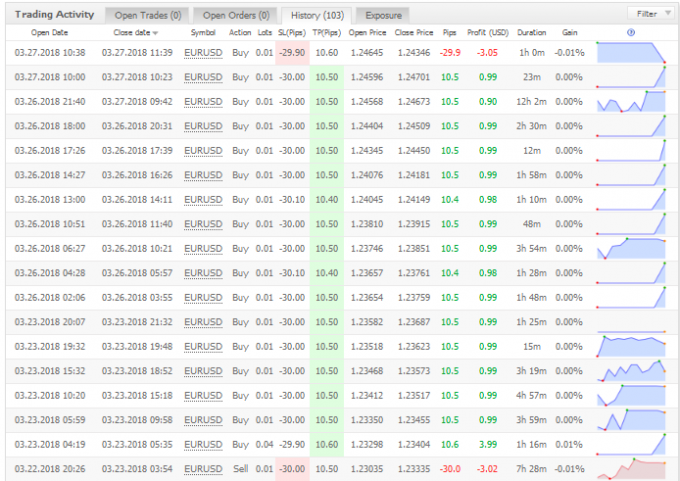Click the highlighted -29.90 SL cell in top row
This screenshot has width=680, height=481.
[292, 53]
